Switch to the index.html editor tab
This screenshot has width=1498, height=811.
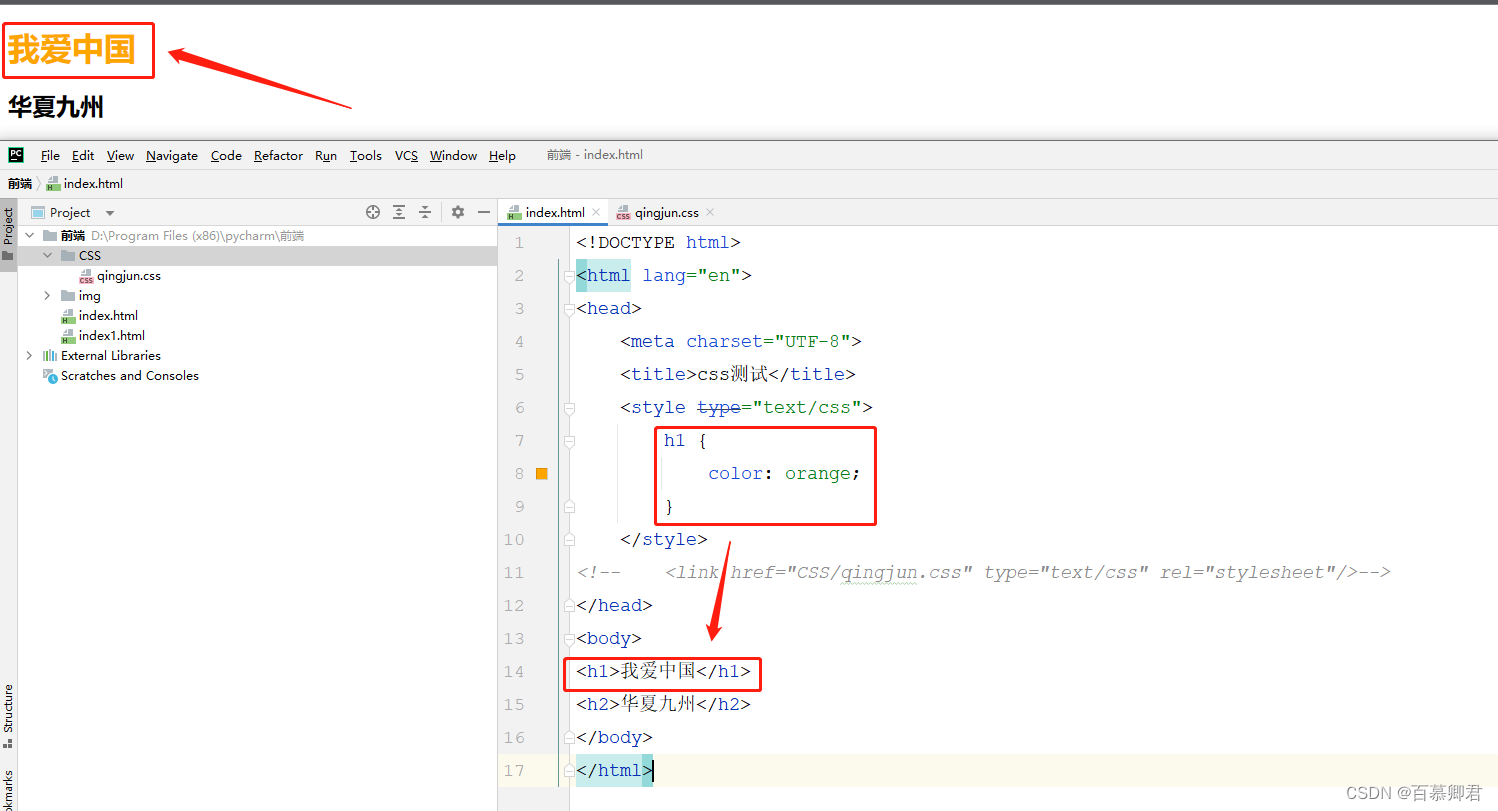click(555, 213)
